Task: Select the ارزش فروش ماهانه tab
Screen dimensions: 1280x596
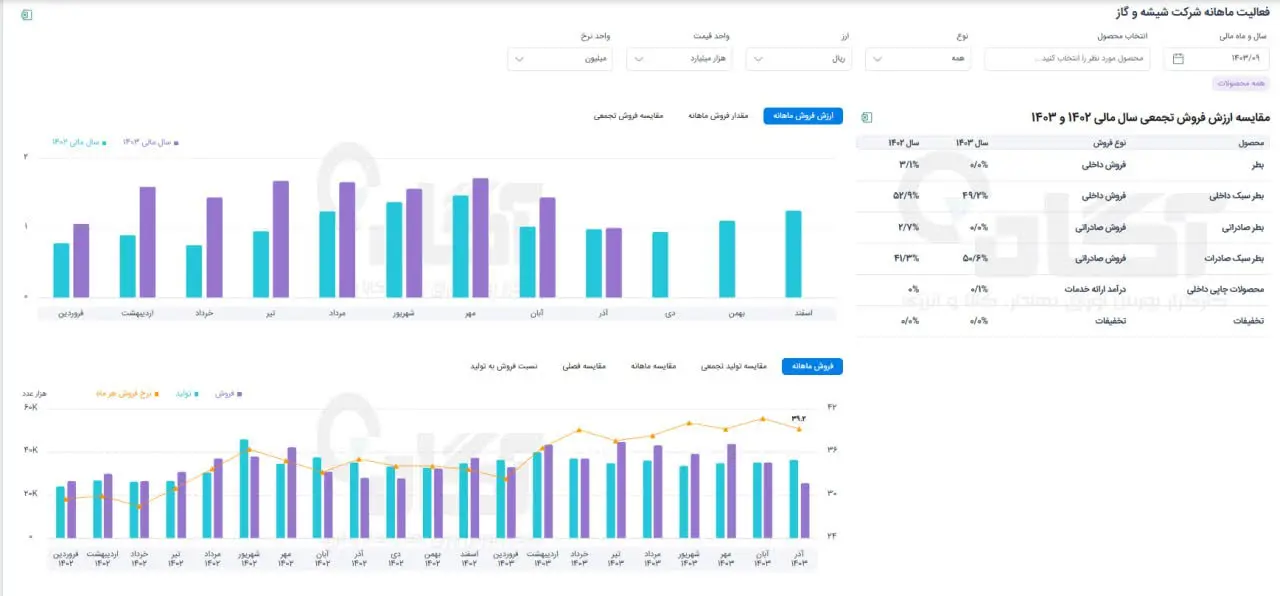Action: point(804,116)
